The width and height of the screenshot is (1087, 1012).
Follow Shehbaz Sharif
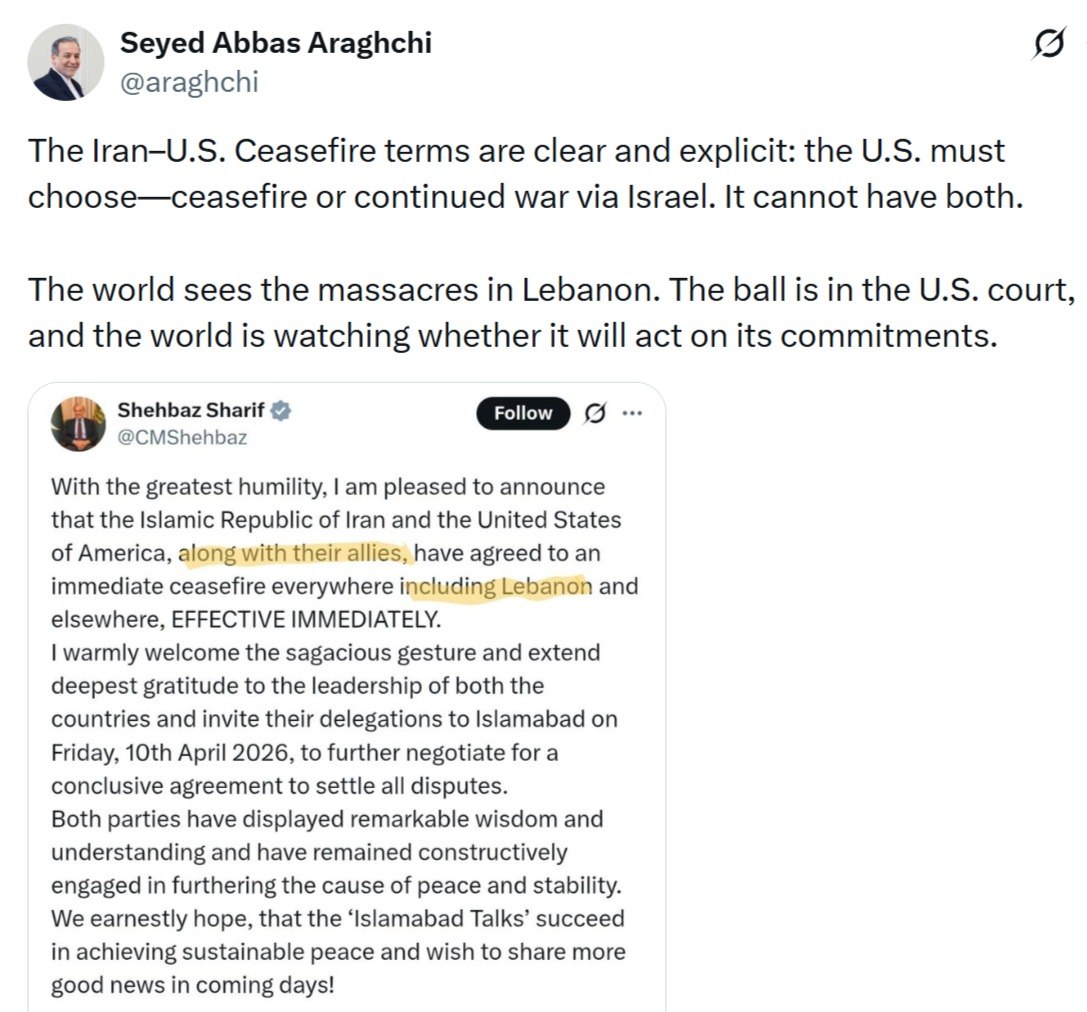523,413
